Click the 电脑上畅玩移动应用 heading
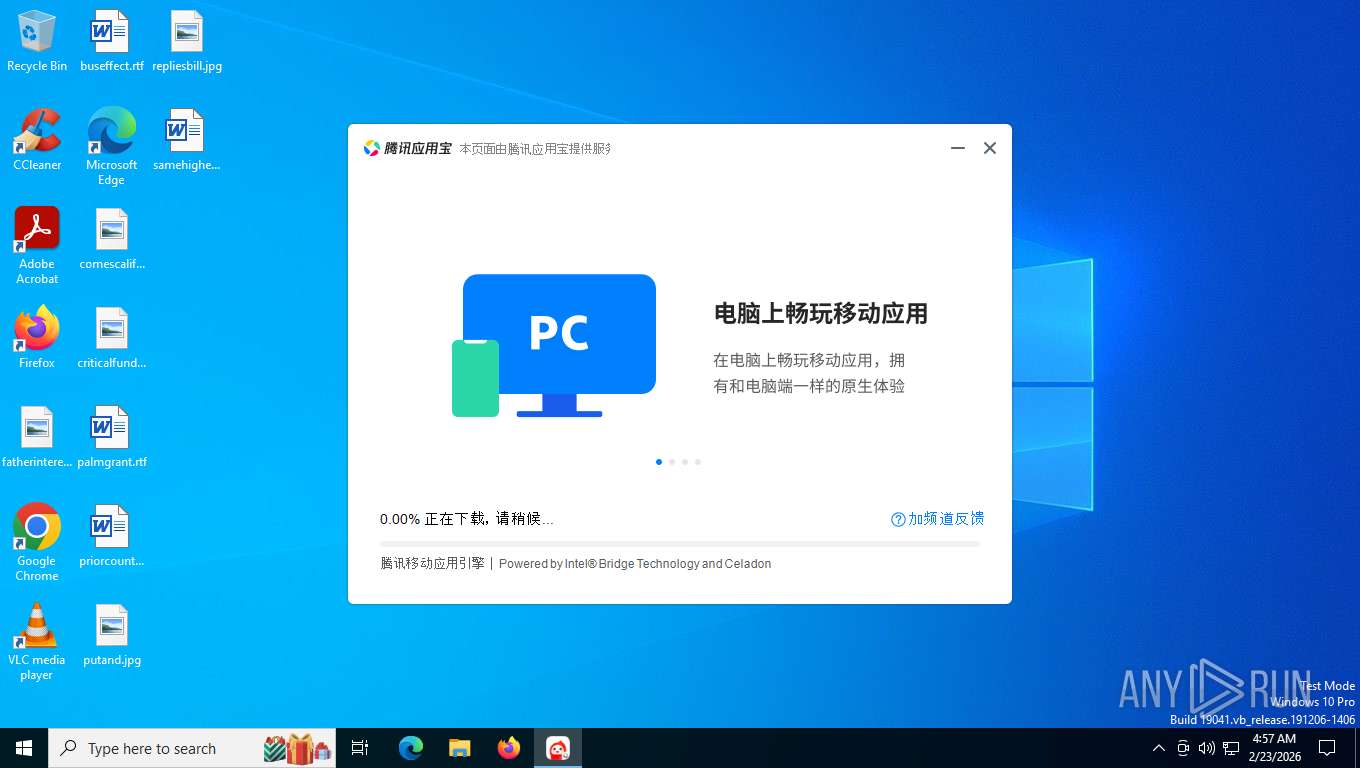 (821, 314)
